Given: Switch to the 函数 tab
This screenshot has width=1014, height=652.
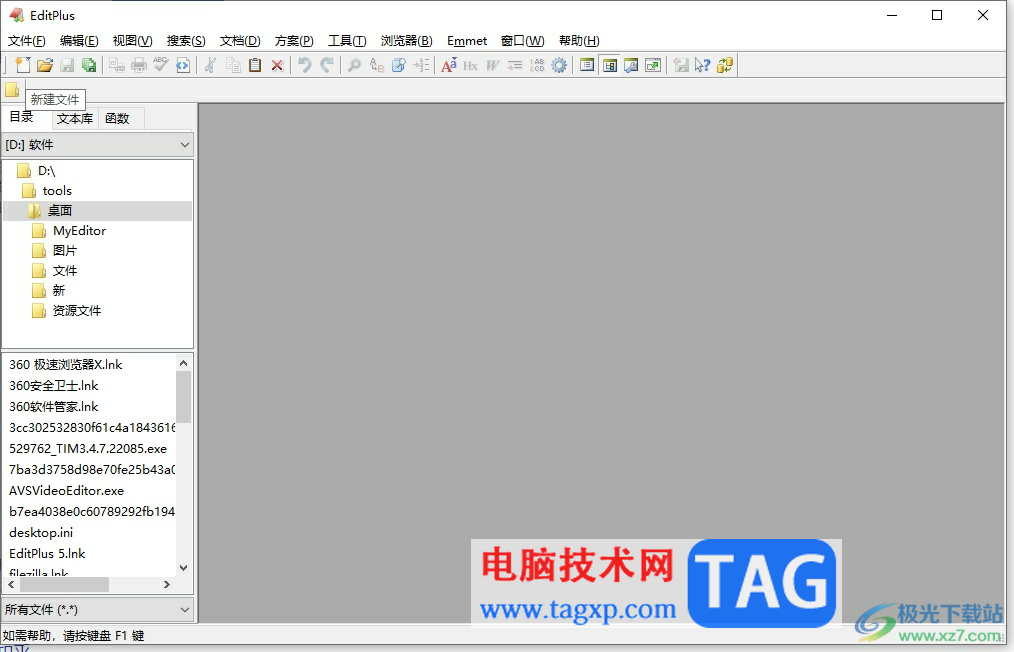Looking at the screenshot, I should tap(117, 118).
